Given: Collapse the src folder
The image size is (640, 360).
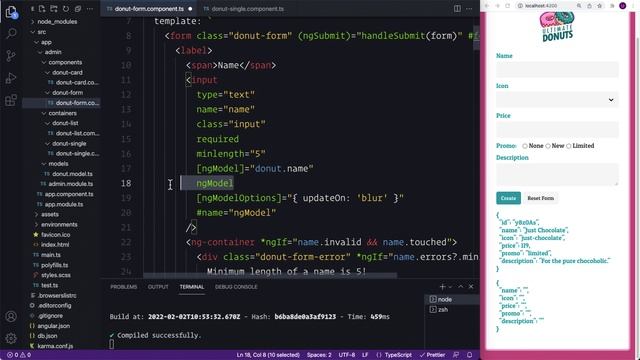Looking at the screenshot, I should [39, 32].
